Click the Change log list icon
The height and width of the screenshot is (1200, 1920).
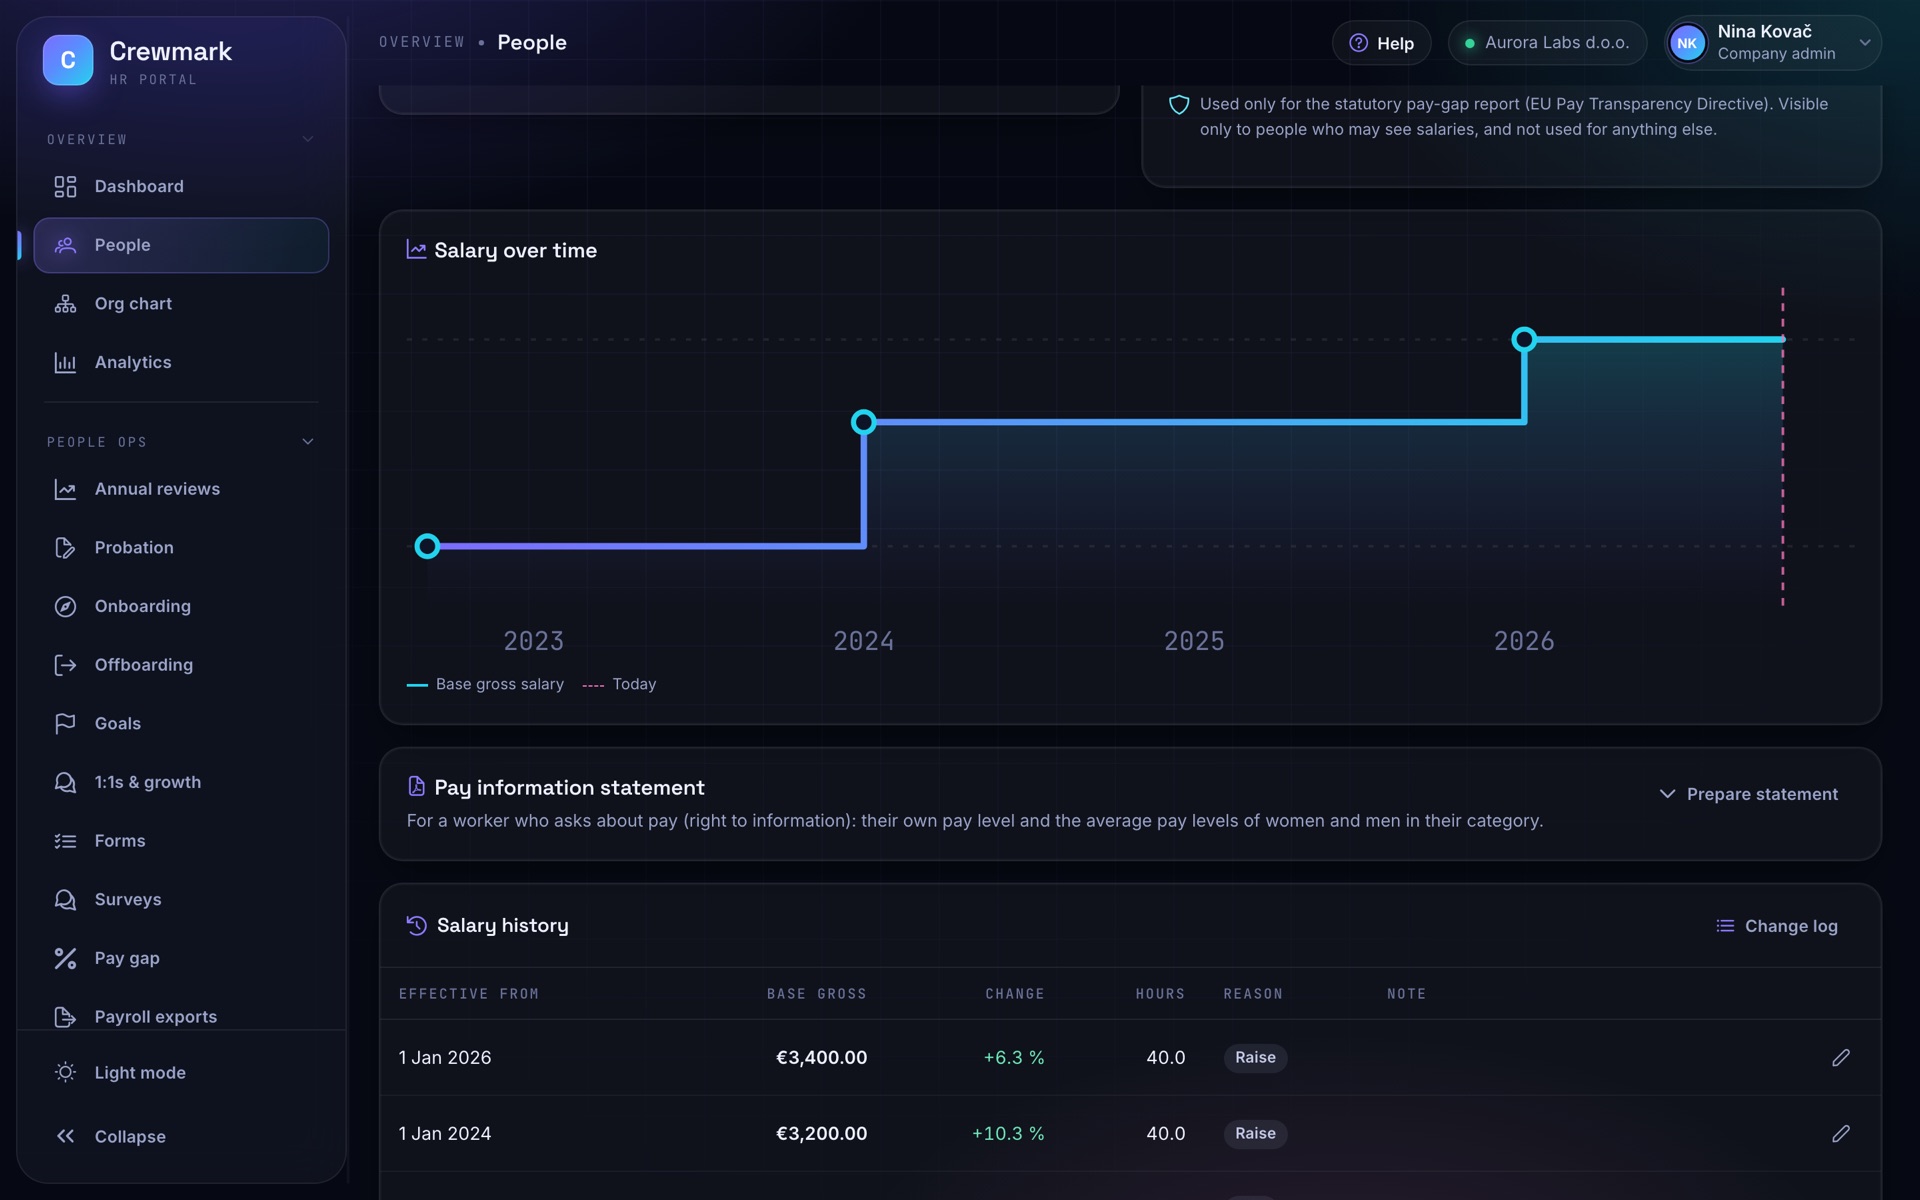1725,926
